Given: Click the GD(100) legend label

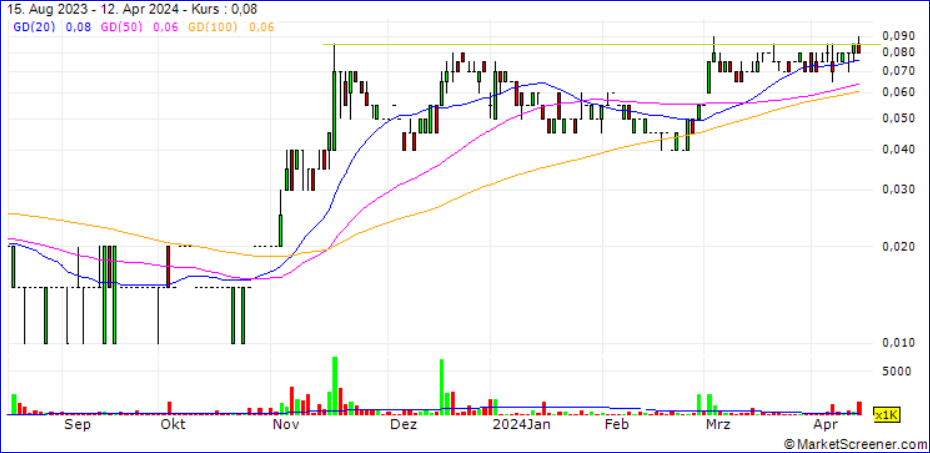Looking at the screenshot, I should (213, 27).
